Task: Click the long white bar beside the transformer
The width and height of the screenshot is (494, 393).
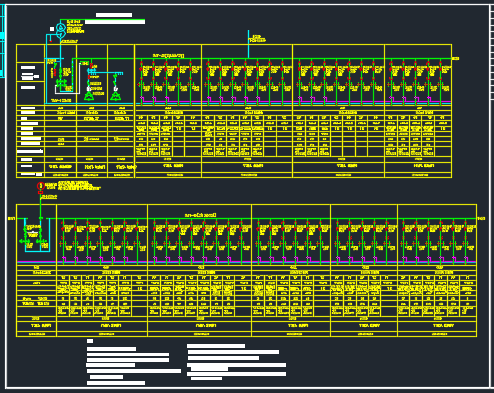Action: [115, 22]
